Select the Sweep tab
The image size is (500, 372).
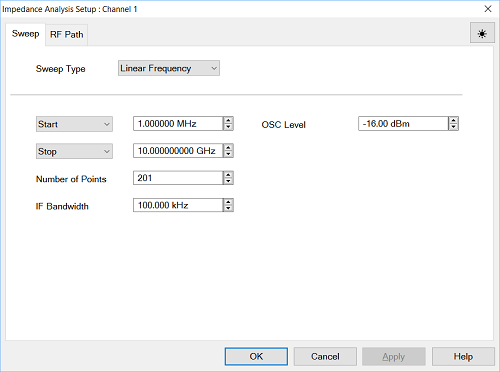[x=26, y=34]
